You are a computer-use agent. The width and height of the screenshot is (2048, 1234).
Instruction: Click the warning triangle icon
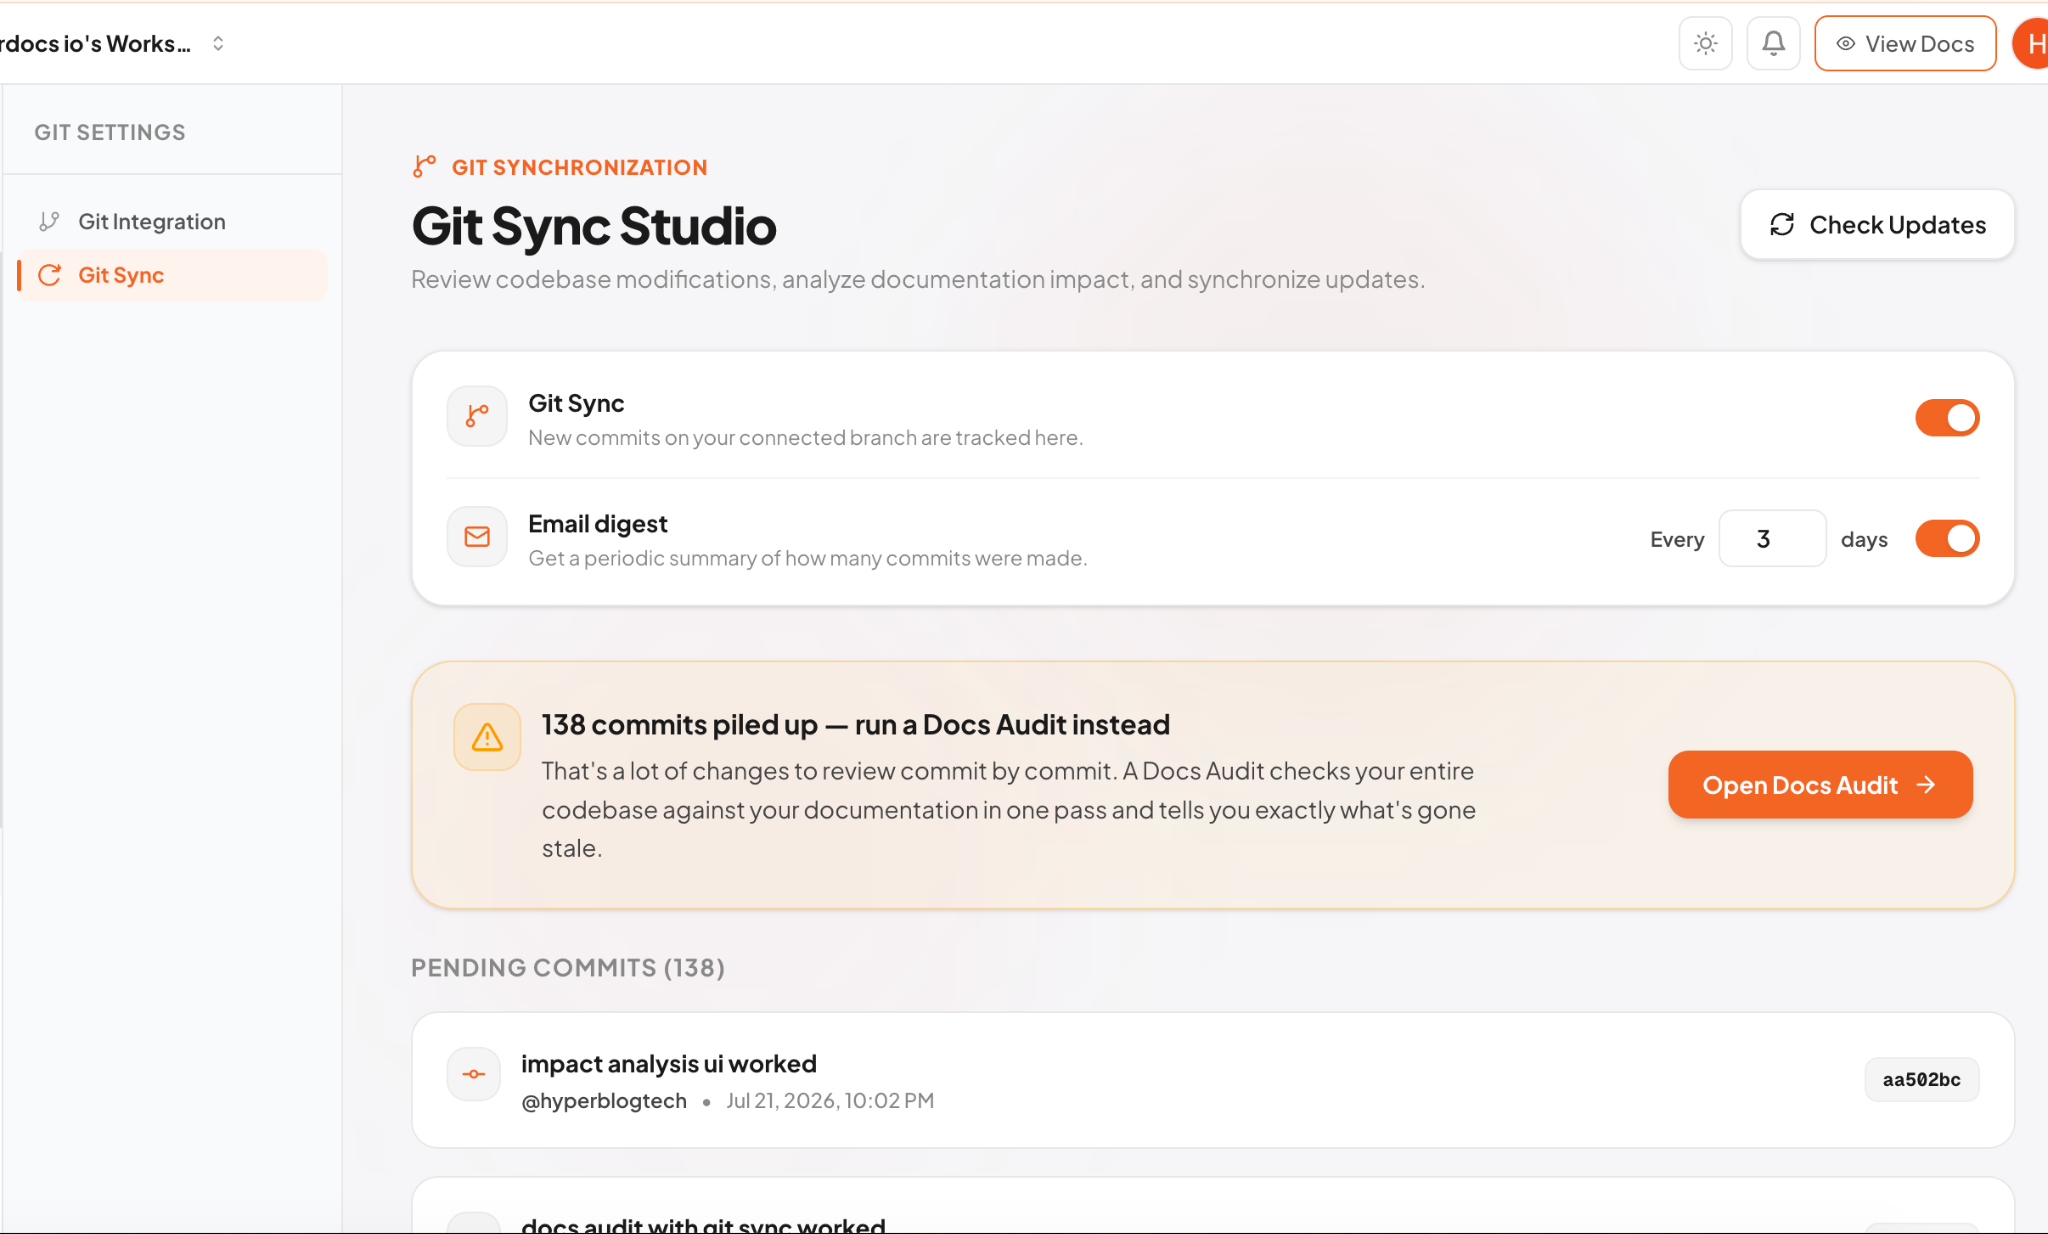pos(487,737)
